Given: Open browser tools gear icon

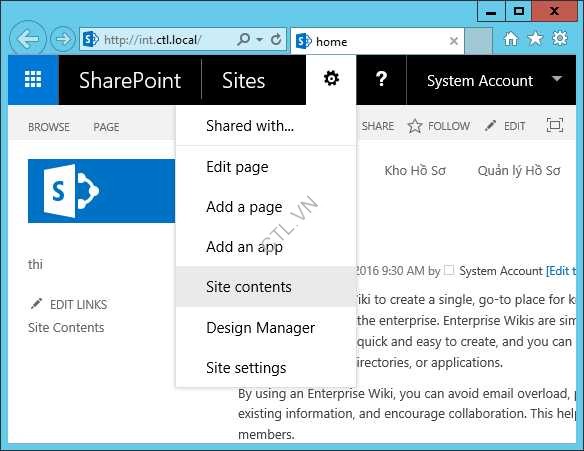Looking at the screenshot, I should tap(559, 38).
